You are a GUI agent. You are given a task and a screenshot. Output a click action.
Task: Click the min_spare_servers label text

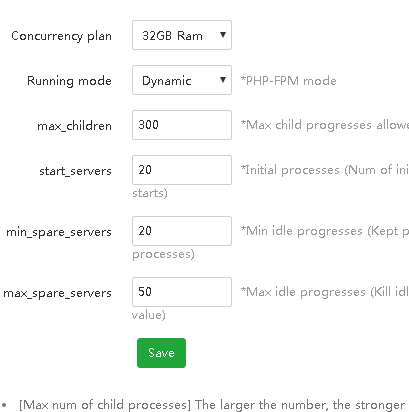(x=59, y=232)
